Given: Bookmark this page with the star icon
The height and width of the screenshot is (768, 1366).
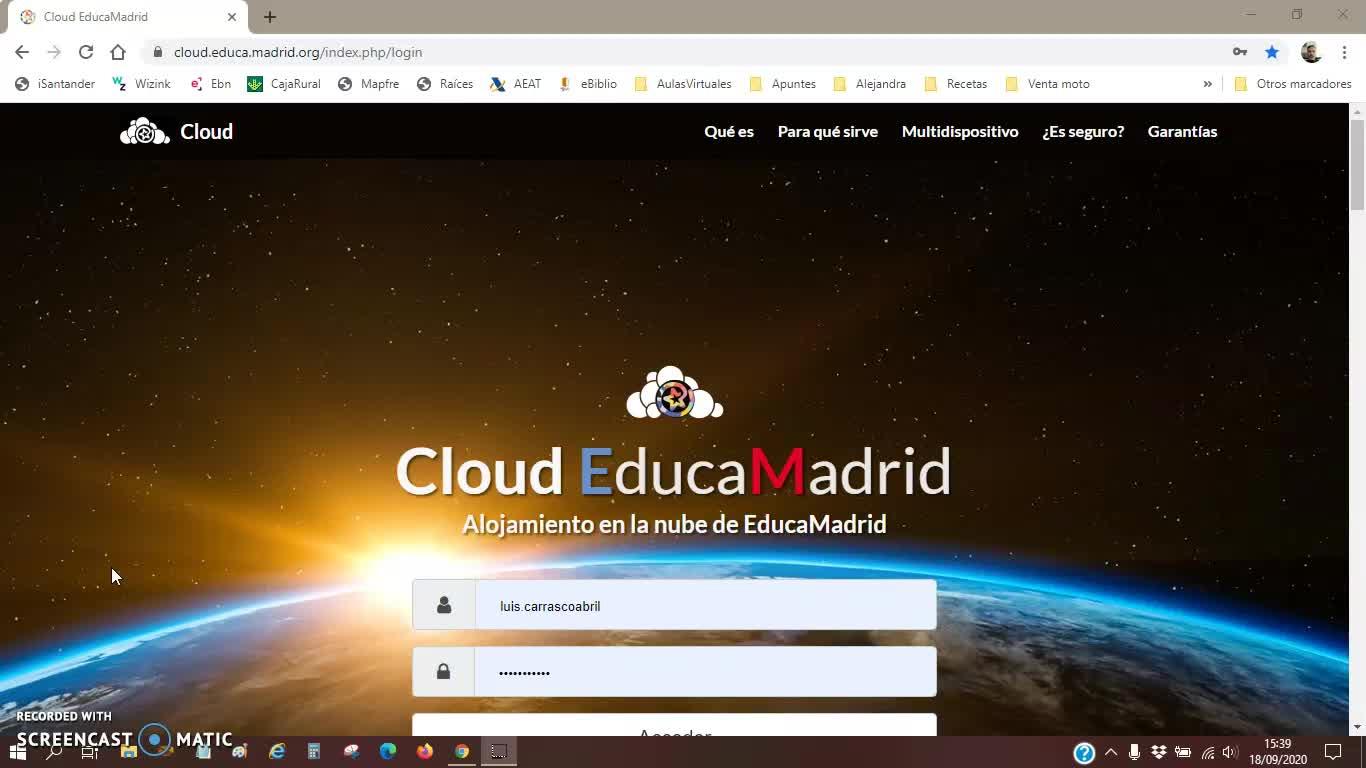Looking at the screenshot, I should click(1272, 52).
